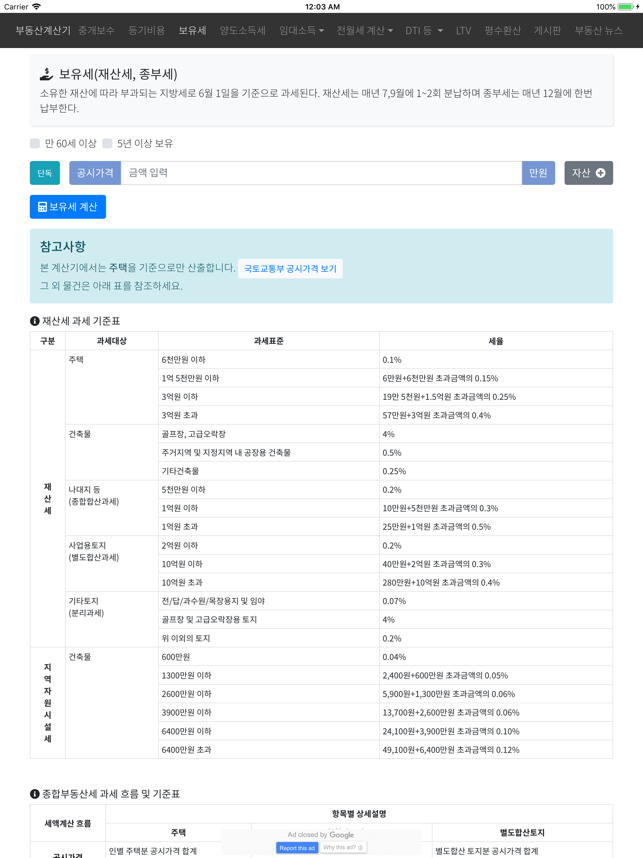The height and width of the screenshot is (858, 643).
Task: Click the Wi-Fi icon in status bar
Action: [x=38, y=6]
